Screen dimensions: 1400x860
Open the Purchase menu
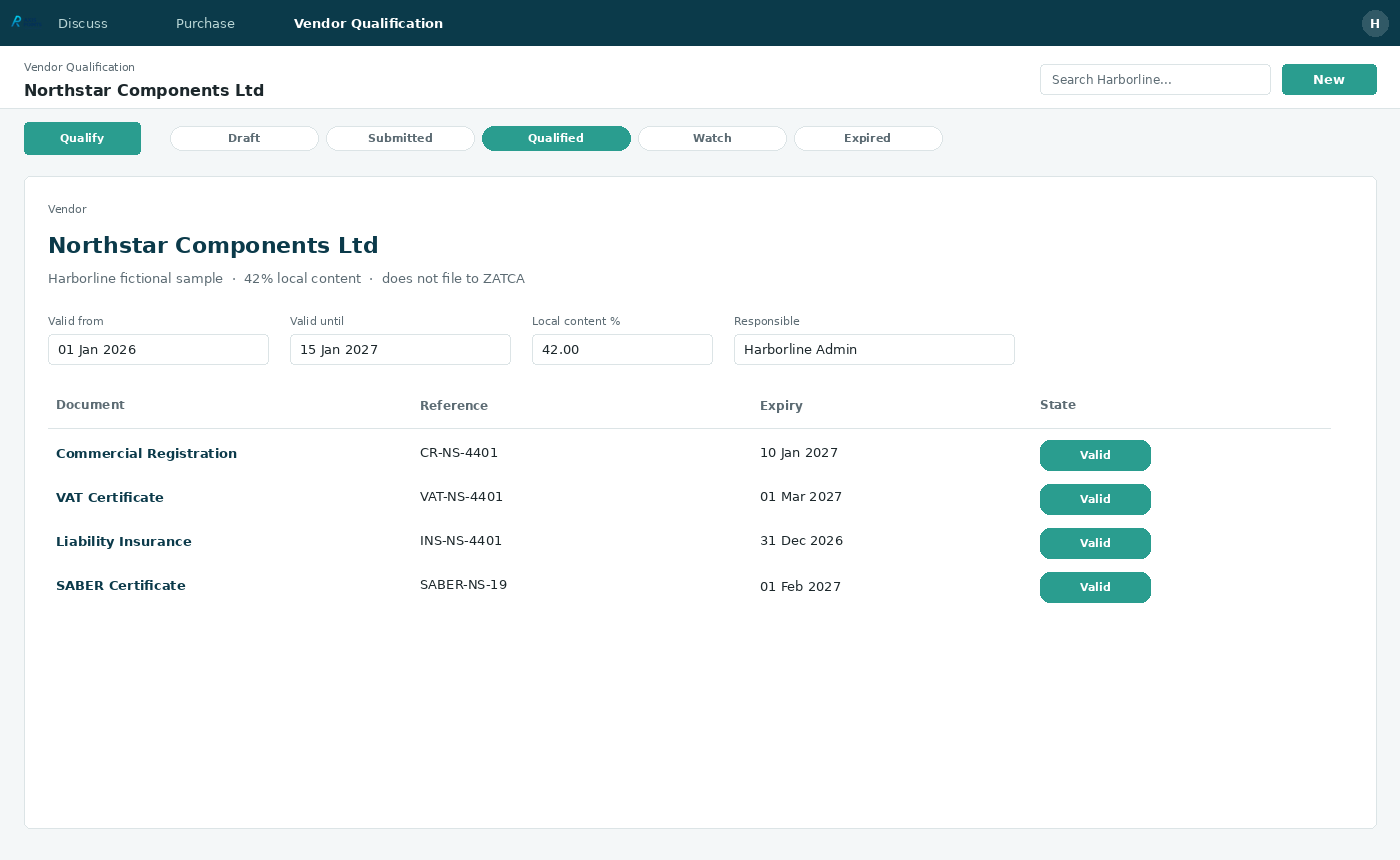(205, 23)
